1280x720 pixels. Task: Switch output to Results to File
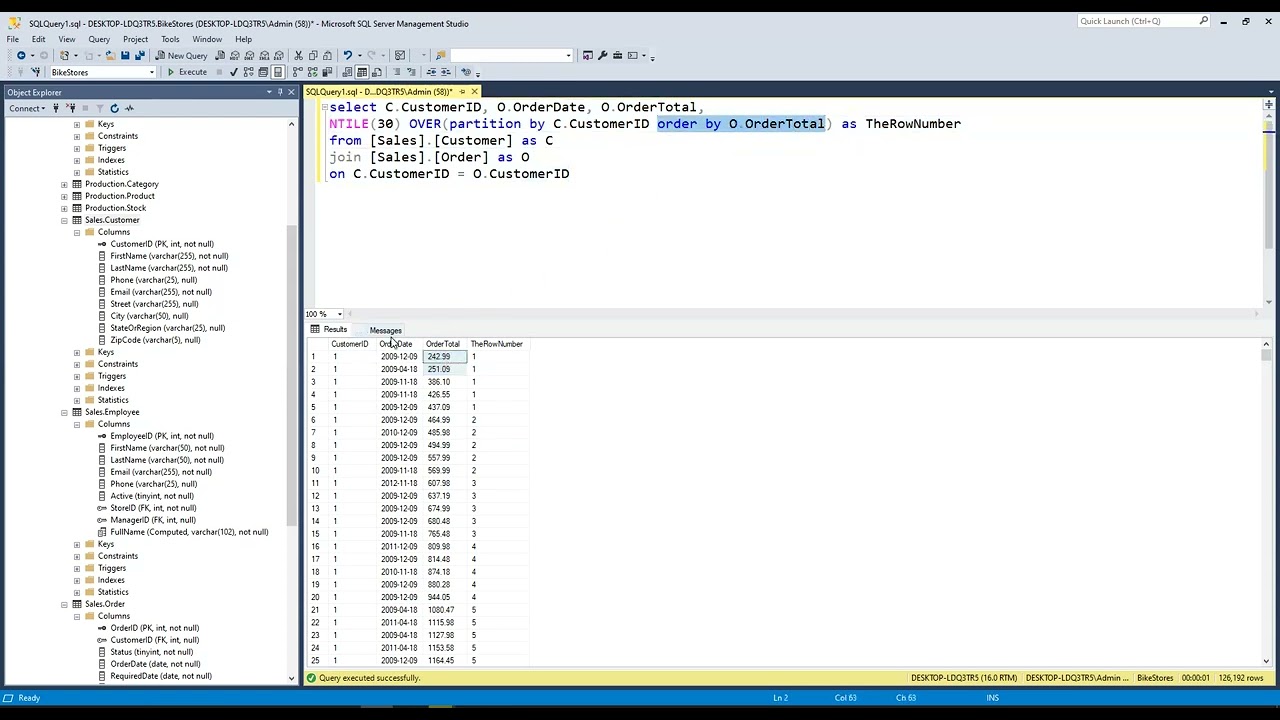[x=376, y=72]
